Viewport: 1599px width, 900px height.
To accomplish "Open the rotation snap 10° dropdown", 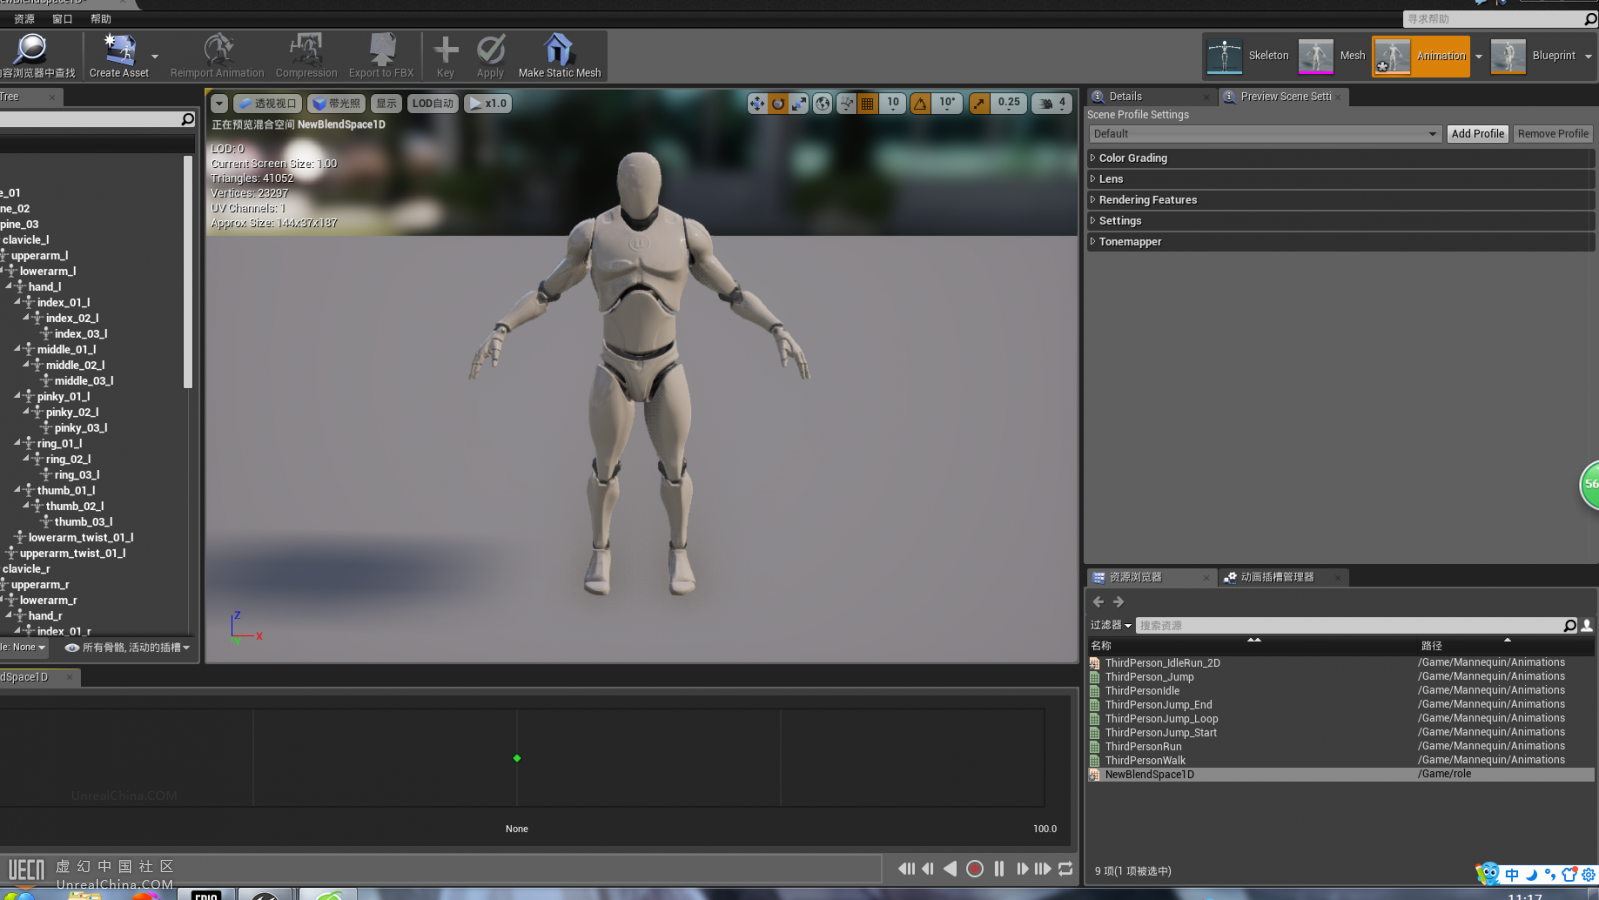I will (x=947, y=103).
